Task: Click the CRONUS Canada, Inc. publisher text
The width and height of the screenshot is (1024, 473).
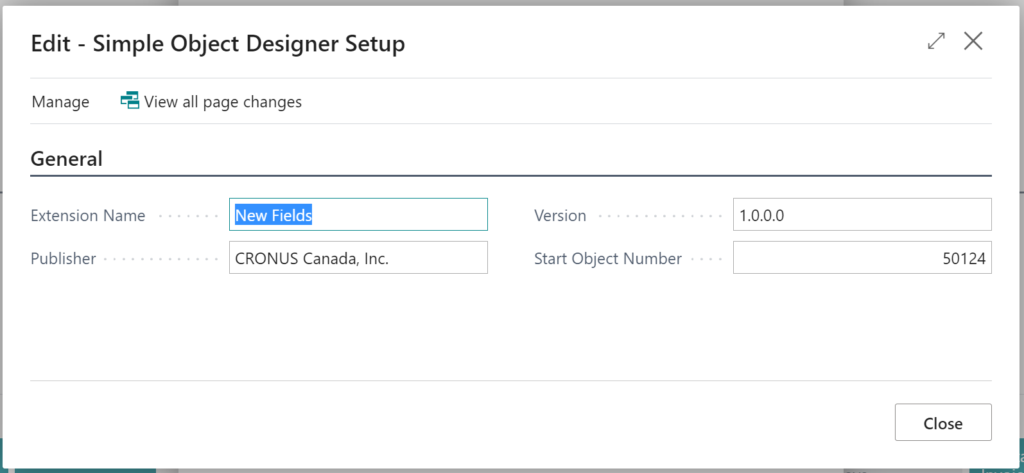Action: tap(312, 258)
